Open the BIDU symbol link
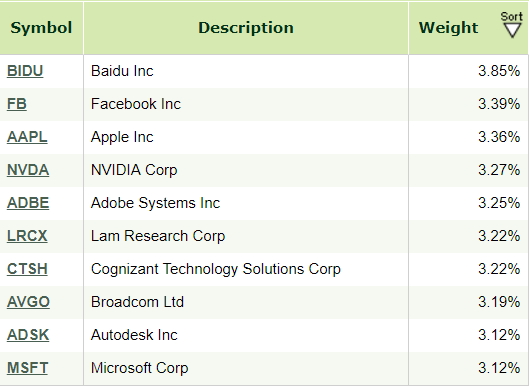529x386 pixels. [25, 71]
